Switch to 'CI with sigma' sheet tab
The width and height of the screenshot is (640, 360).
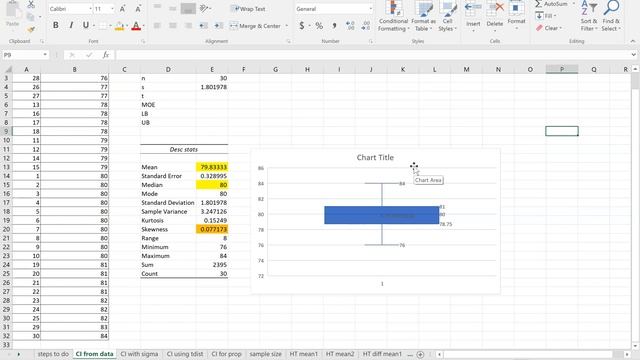pos(139,354)
